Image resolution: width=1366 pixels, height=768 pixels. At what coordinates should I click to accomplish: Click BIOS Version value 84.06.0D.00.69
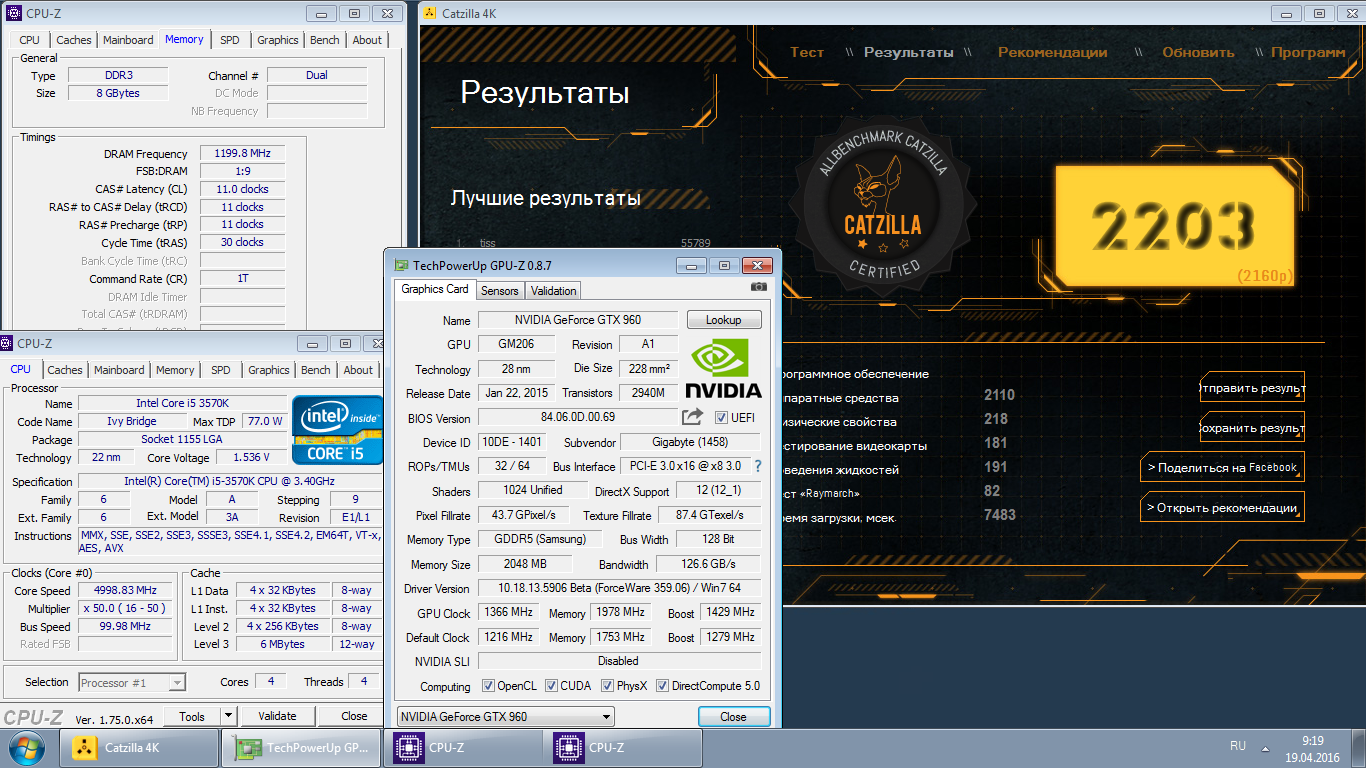(x=578, y=417)
